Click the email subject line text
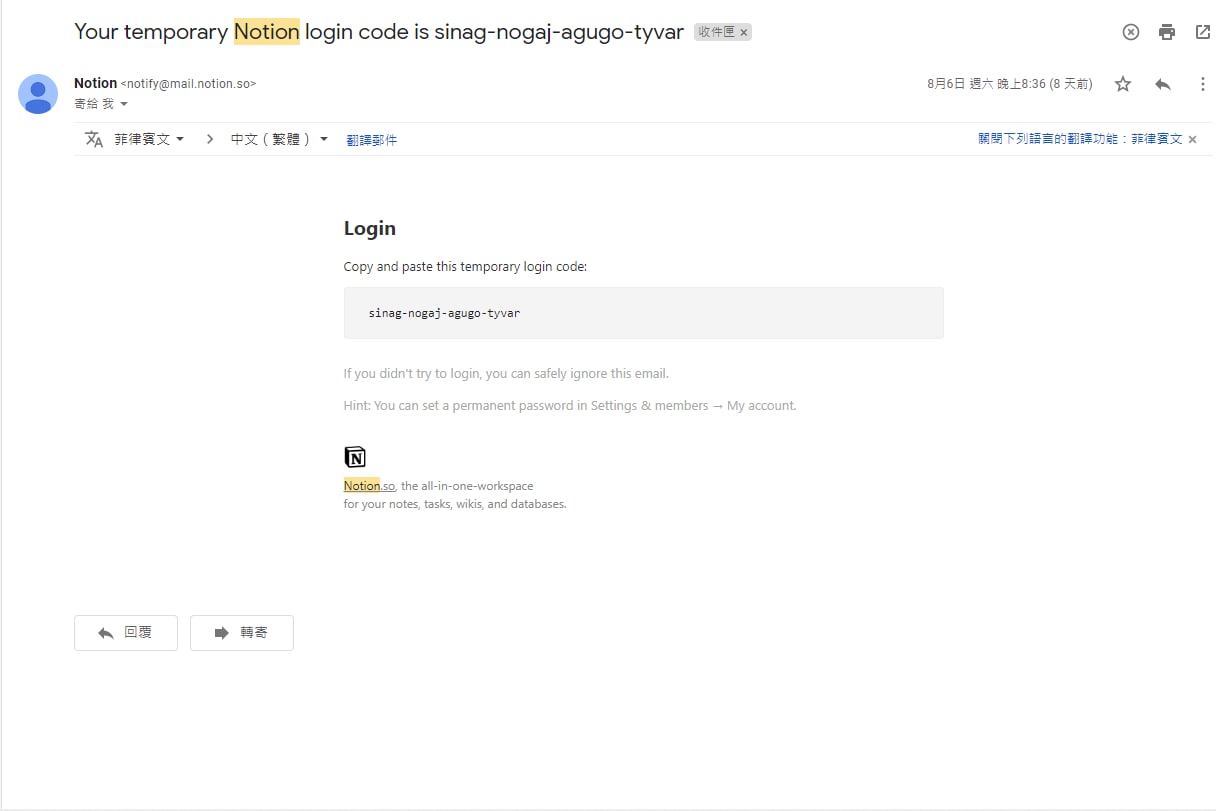 click(379, 32)
